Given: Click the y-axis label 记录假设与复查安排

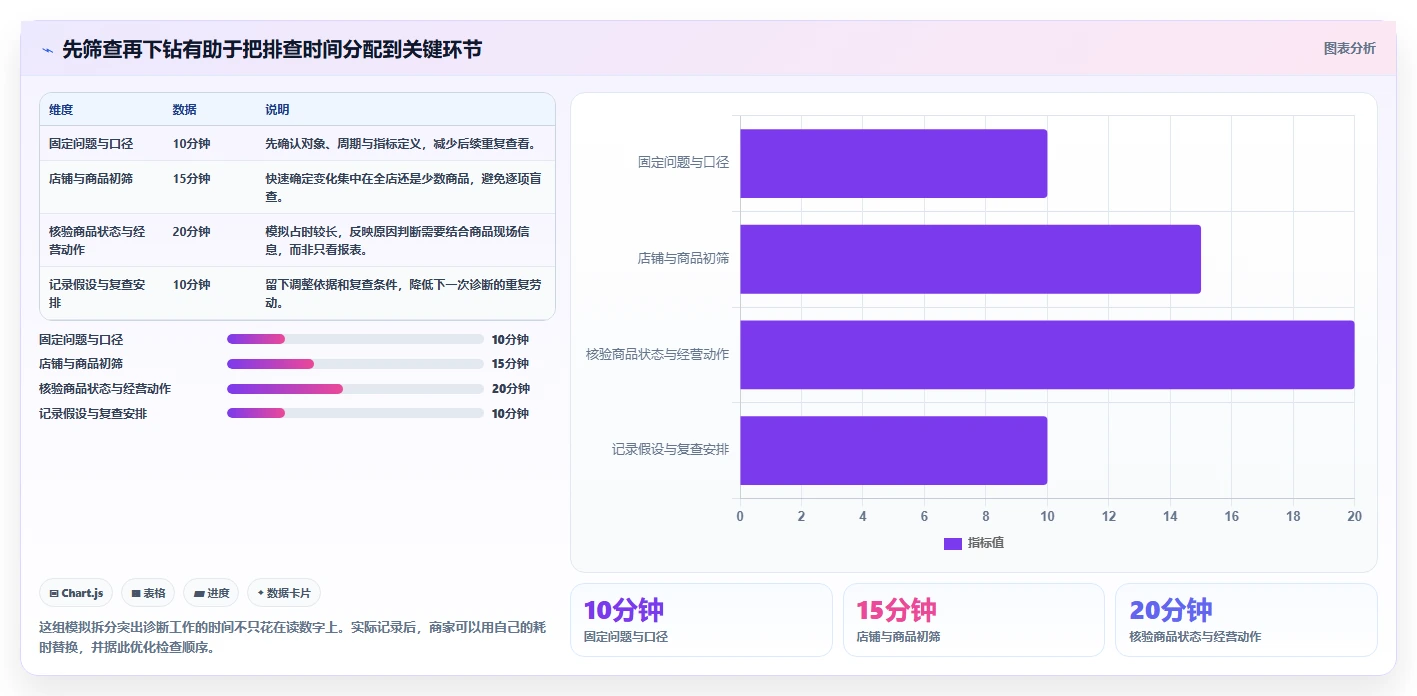Looking at the screenshot, I should [x=670, y=450].
